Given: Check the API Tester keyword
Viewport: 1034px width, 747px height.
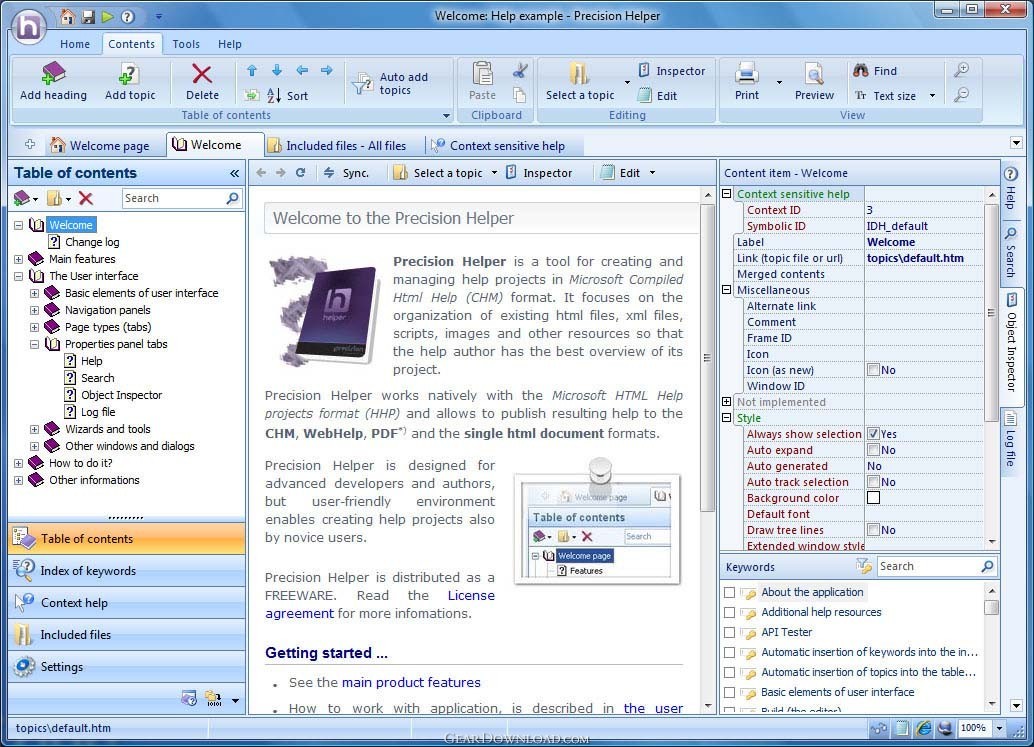Looking at the screenshot, I should click(x=729, y=632).
